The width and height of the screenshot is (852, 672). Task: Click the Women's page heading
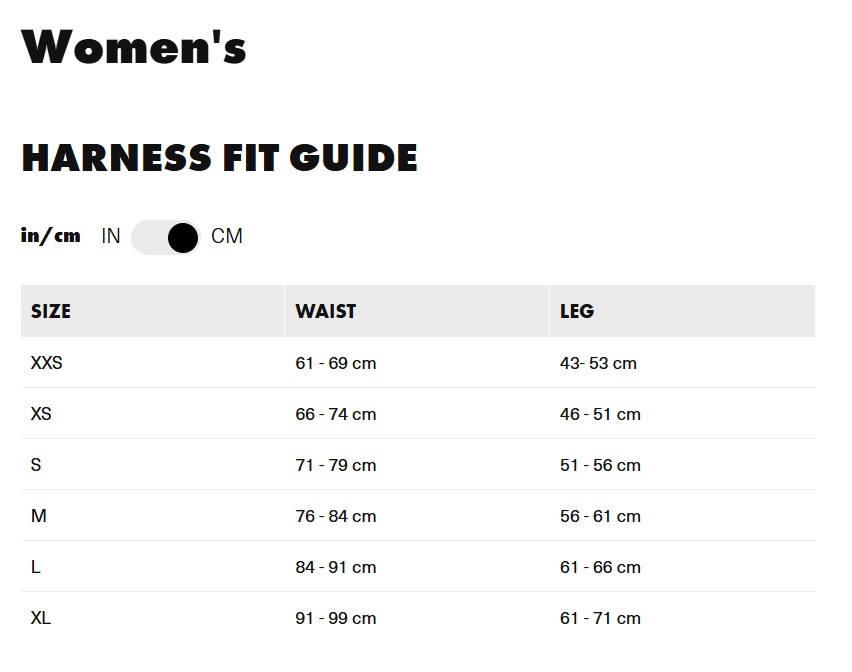coord(134,47)
